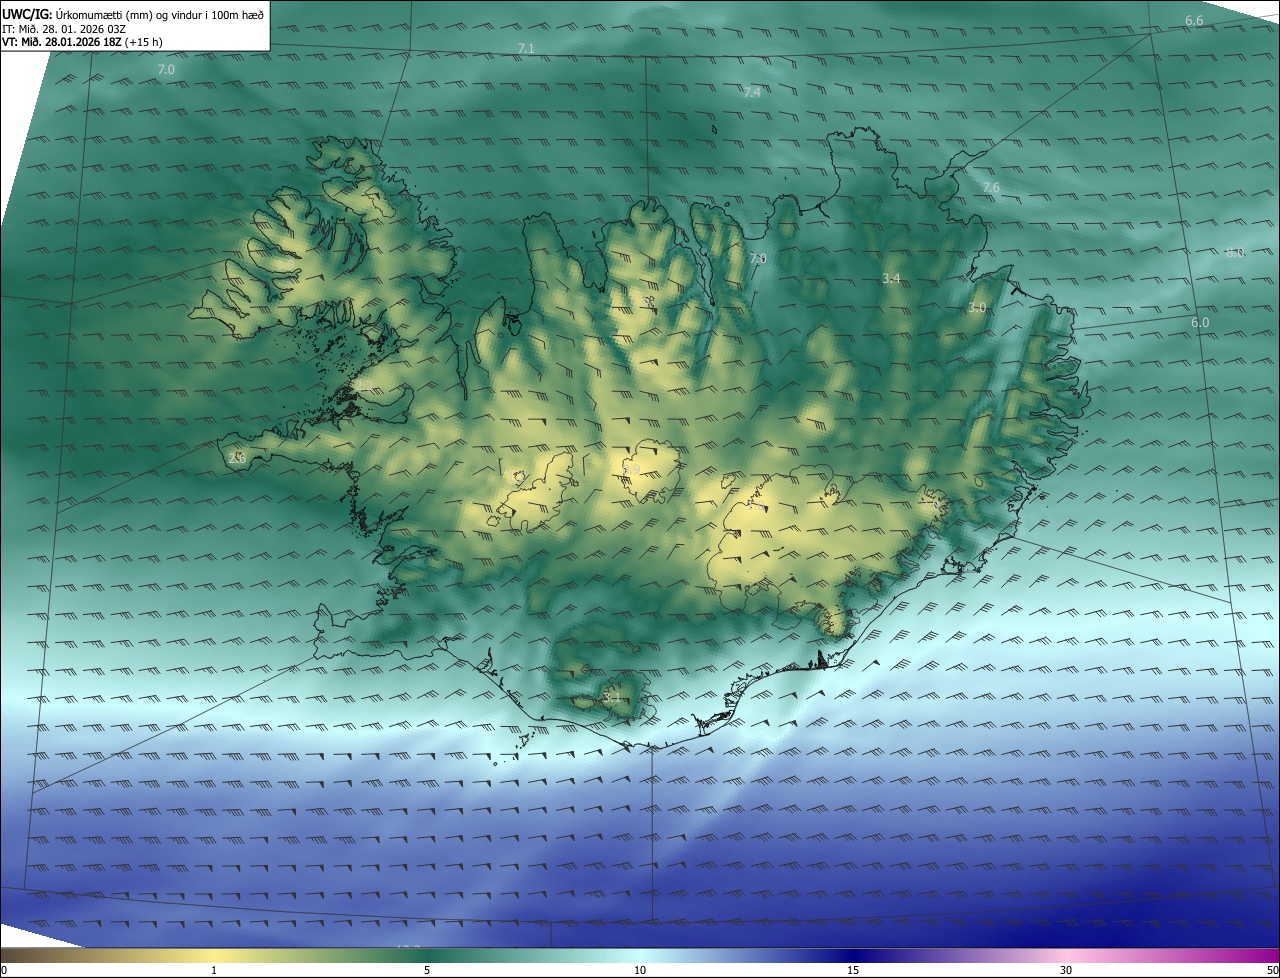Click the "2.6" value on the map

point(237,457)
